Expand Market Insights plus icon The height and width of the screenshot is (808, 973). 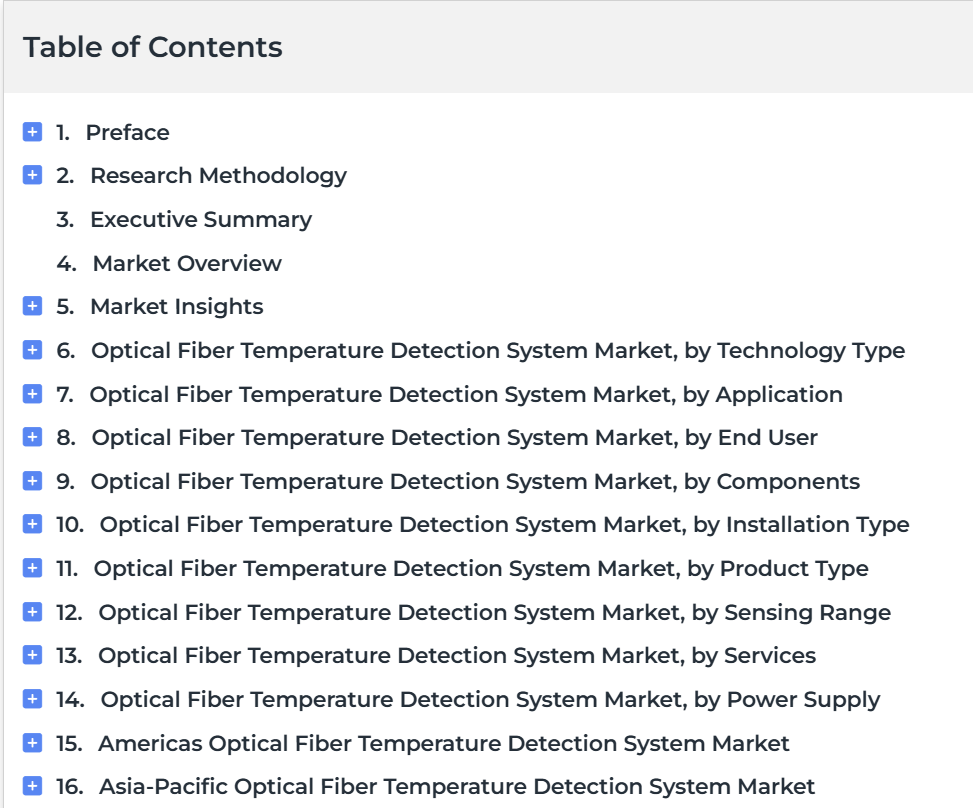(x=32, y=306)
